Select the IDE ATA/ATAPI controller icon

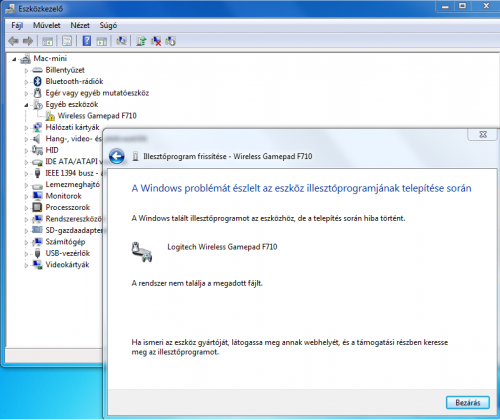tap(37, 162)
